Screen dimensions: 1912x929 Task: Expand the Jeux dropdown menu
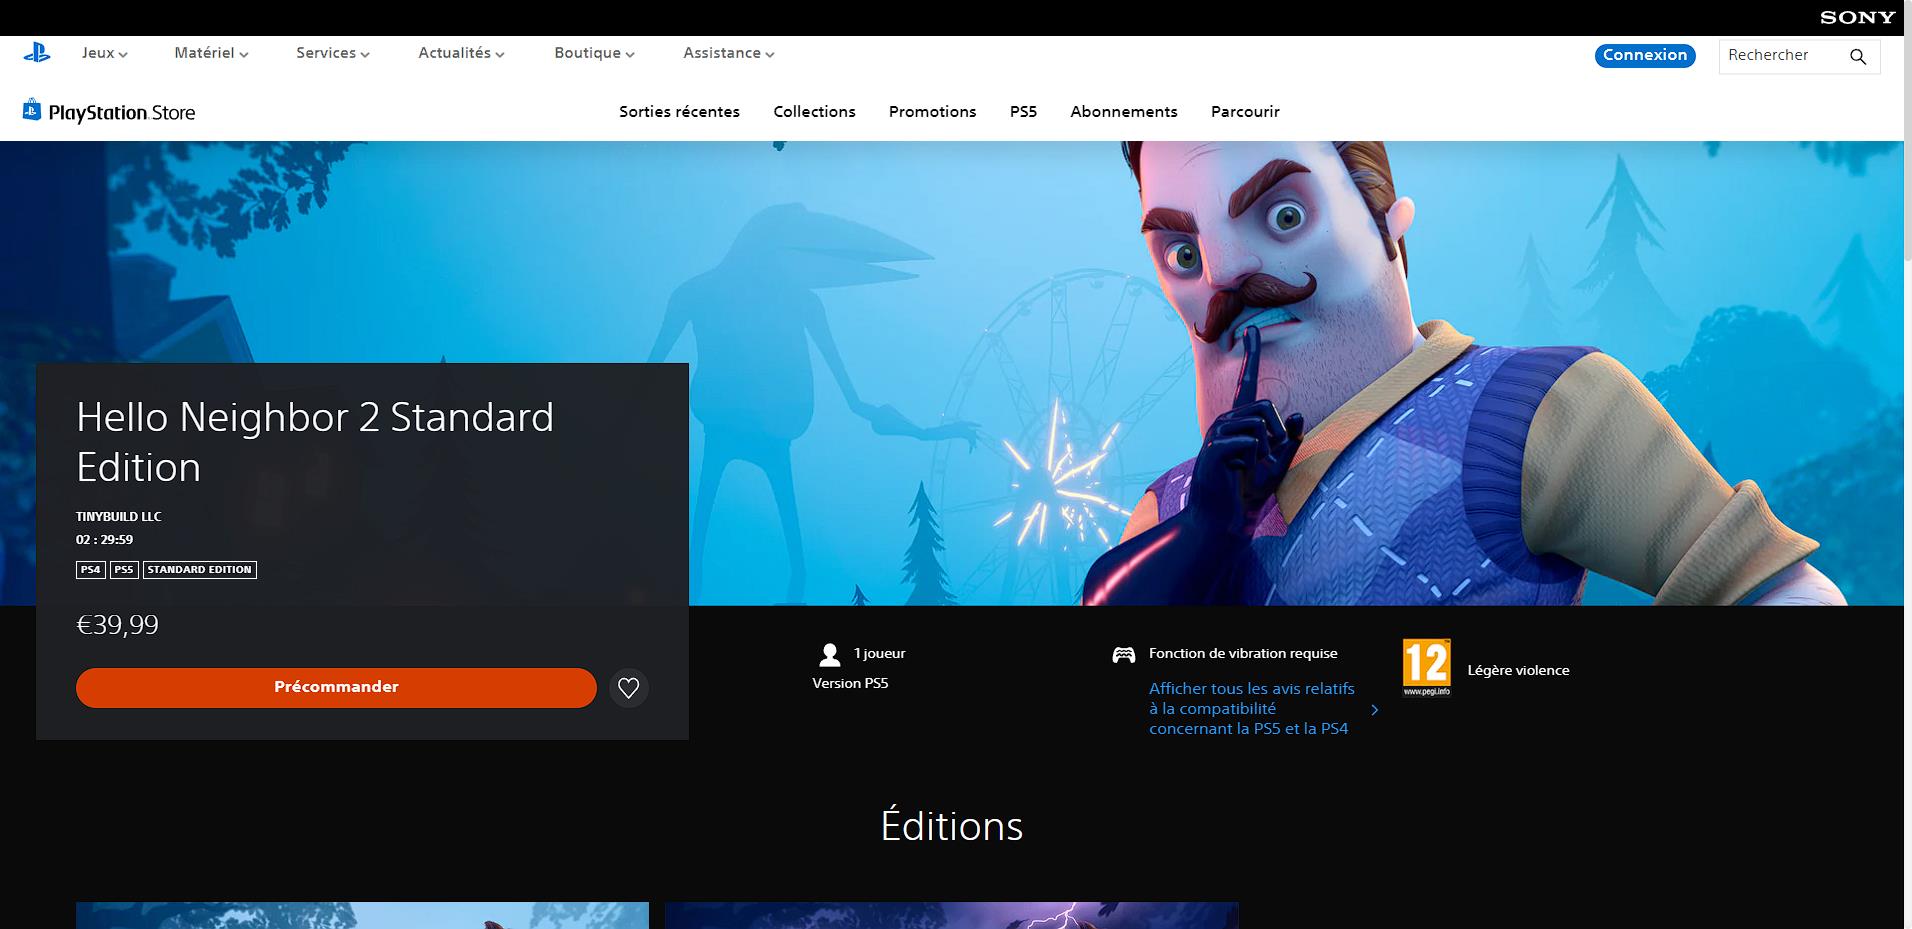[103, 54]
